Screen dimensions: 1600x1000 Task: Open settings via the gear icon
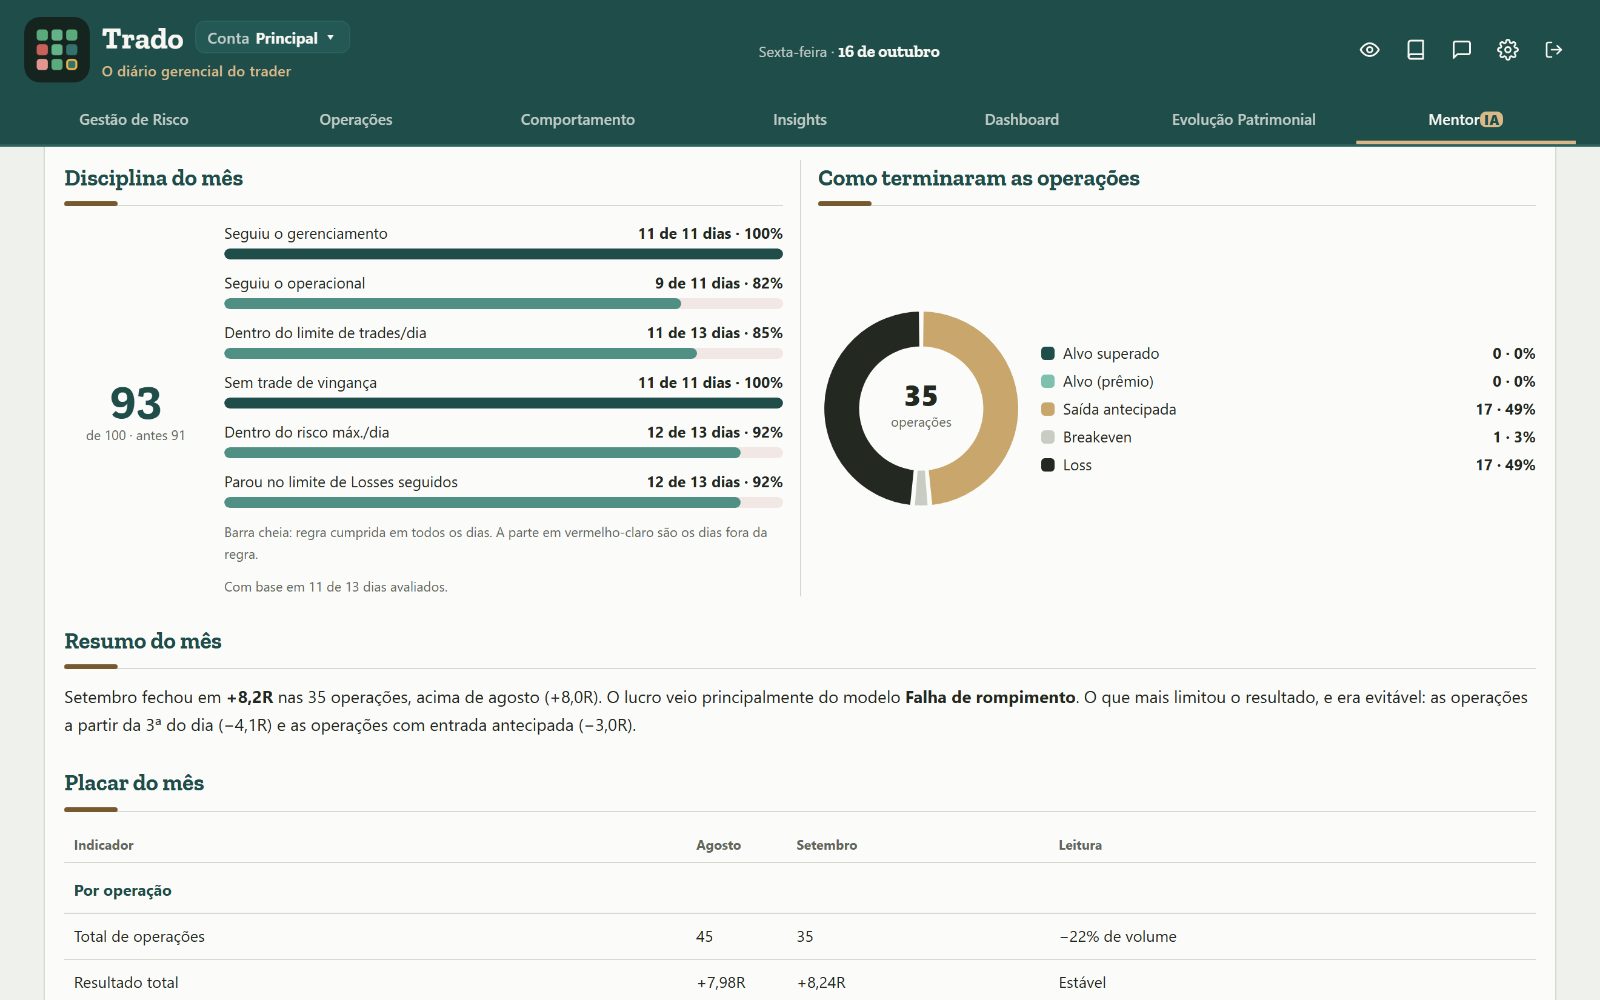click(1508, 50)
